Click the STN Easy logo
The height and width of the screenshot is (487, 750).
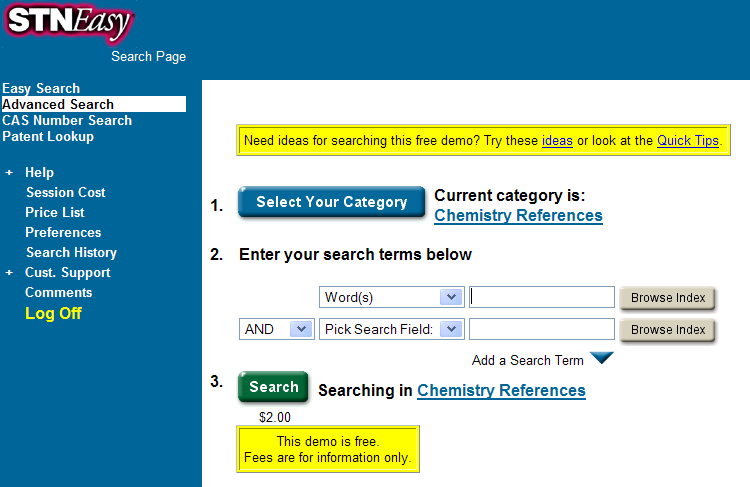point(67,24)
